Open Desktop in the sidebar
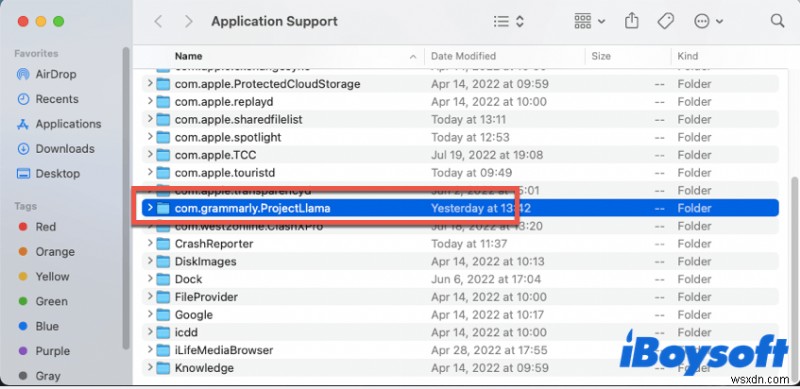This screenshot has width=800, height=389. 48,174
